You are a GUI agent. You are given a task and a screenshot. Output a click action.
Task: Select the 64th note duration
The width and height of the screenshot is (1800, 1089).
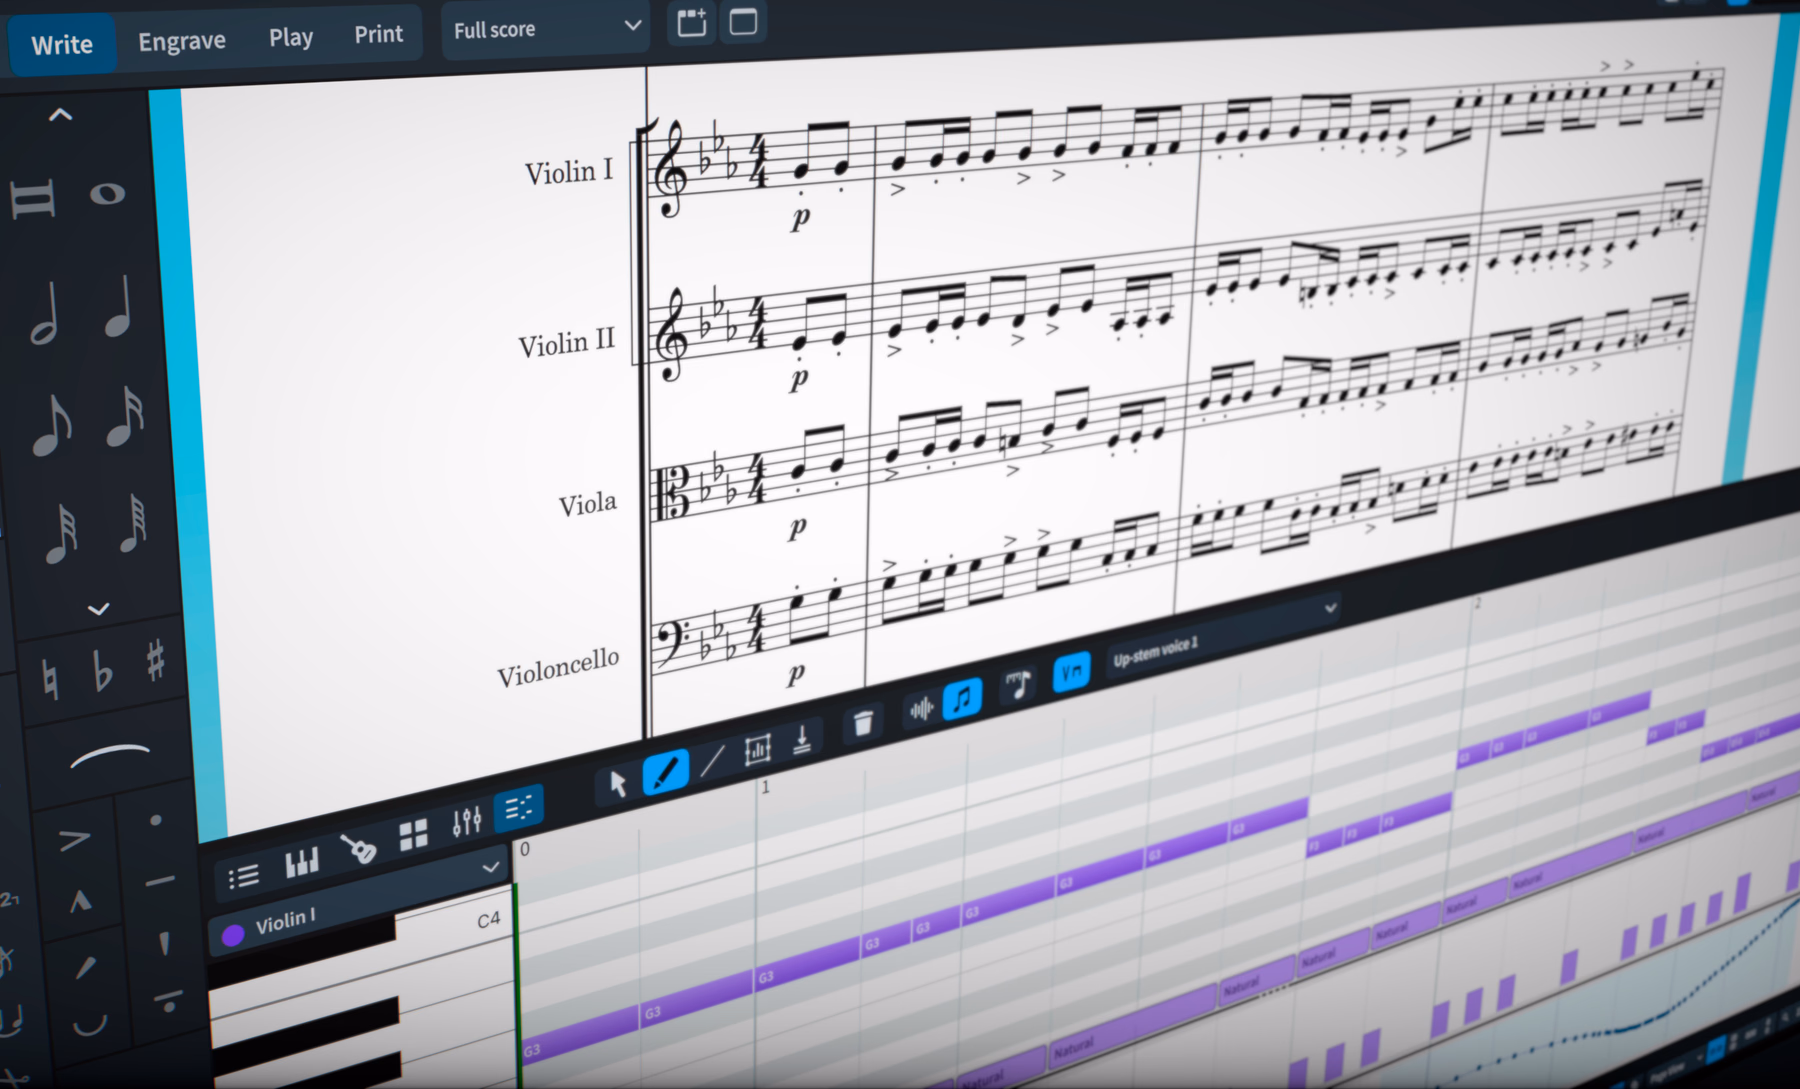point(133,523)
